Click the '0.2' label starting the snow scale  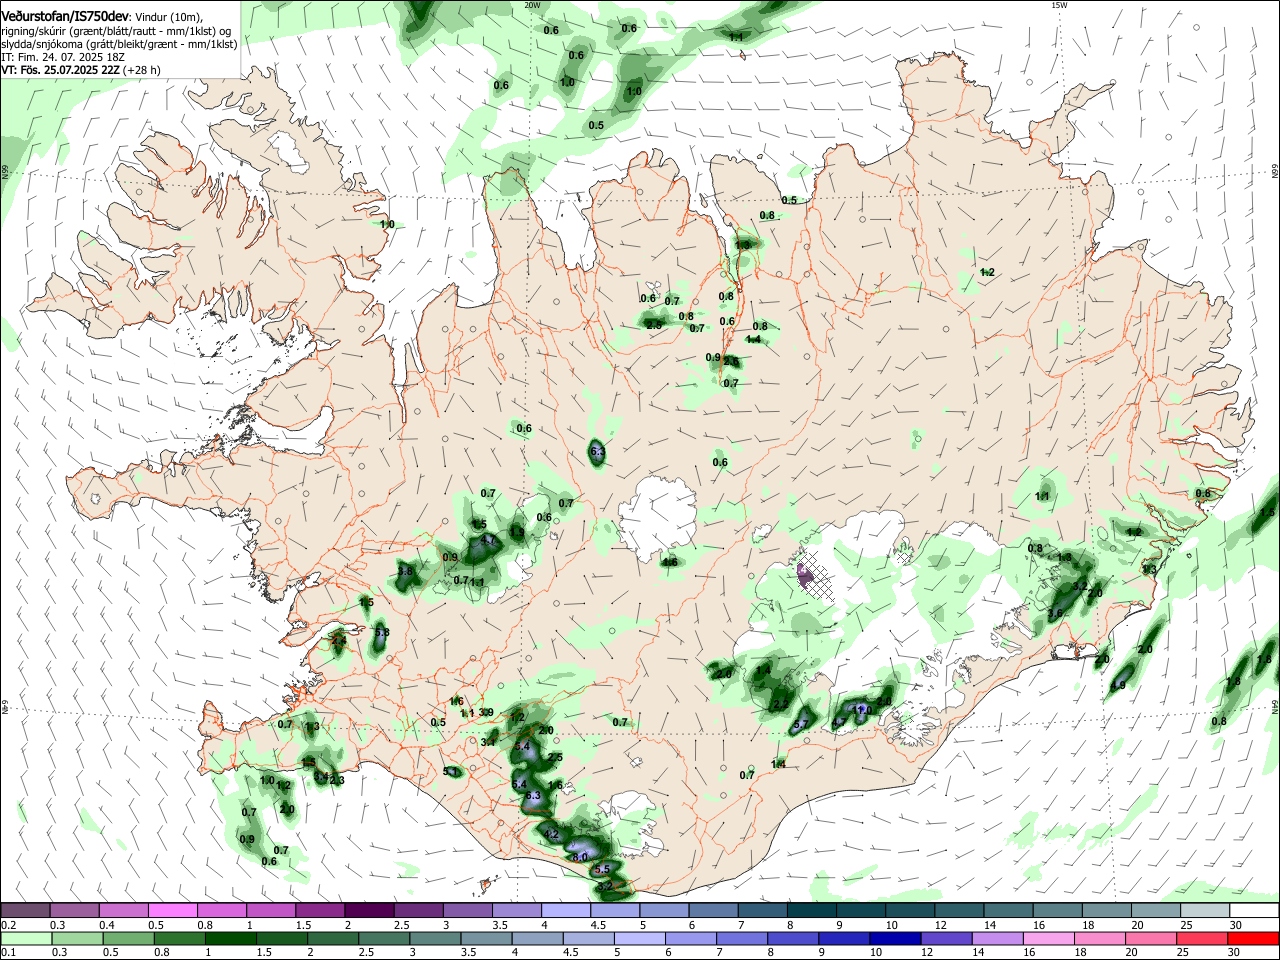click(9, 925)
